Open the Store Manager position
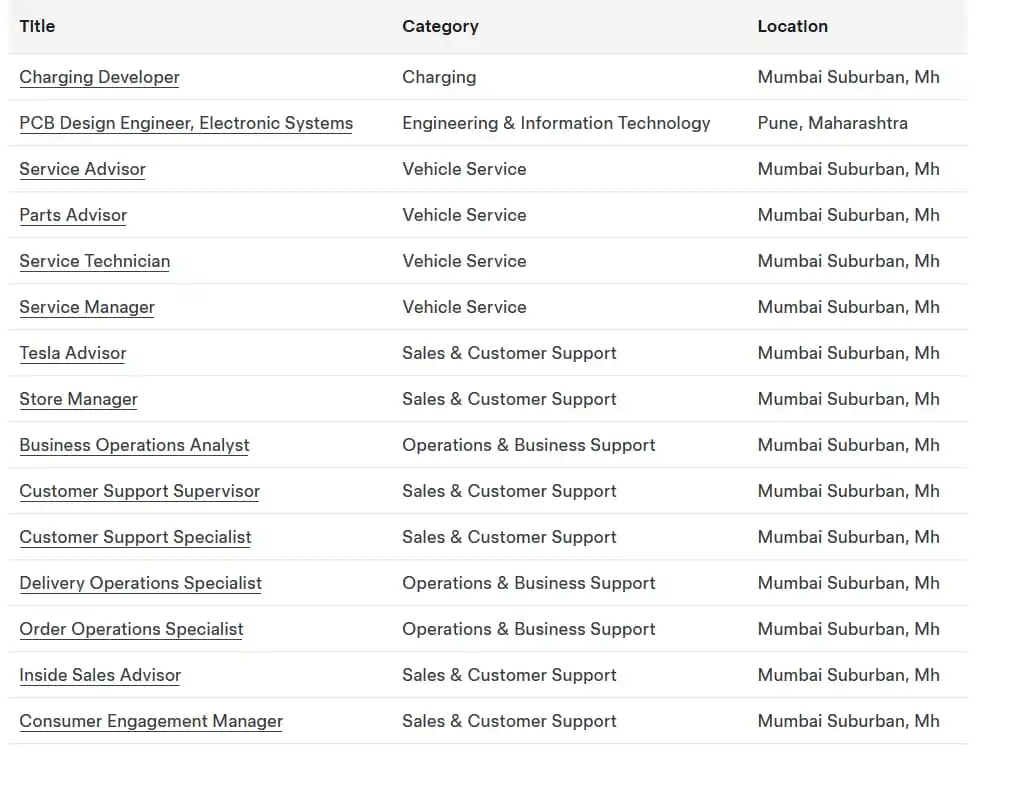The height and width of the screenshot is (797, 1027). tap(78, 399)
